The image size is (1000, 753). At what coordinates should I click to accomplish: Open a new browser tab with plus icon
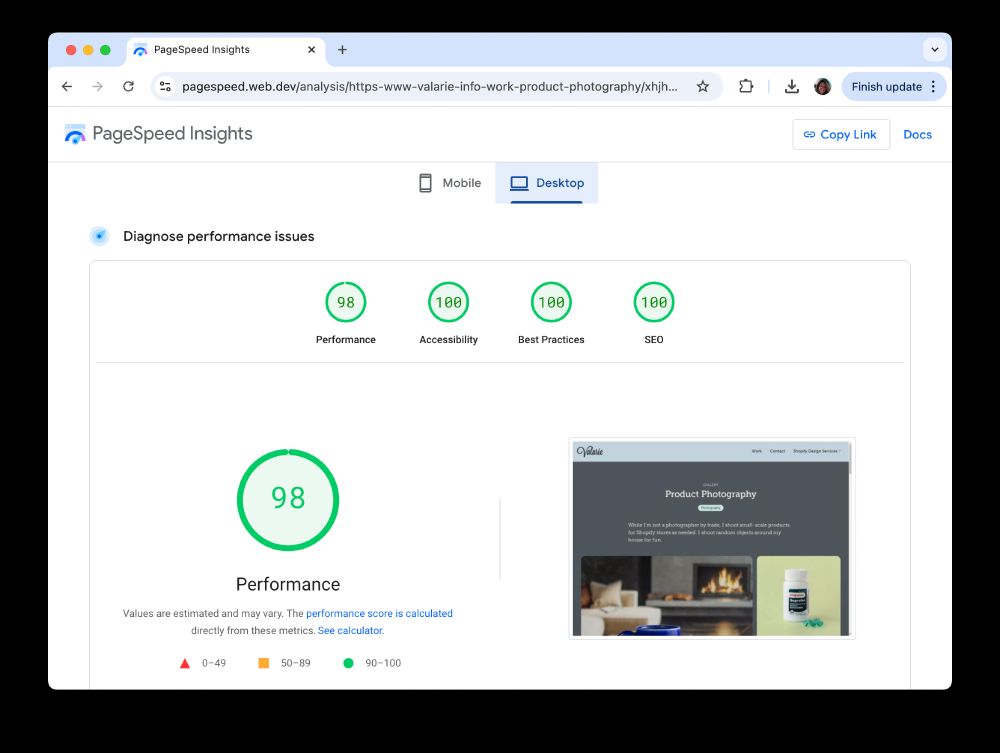tap(343, 49)
